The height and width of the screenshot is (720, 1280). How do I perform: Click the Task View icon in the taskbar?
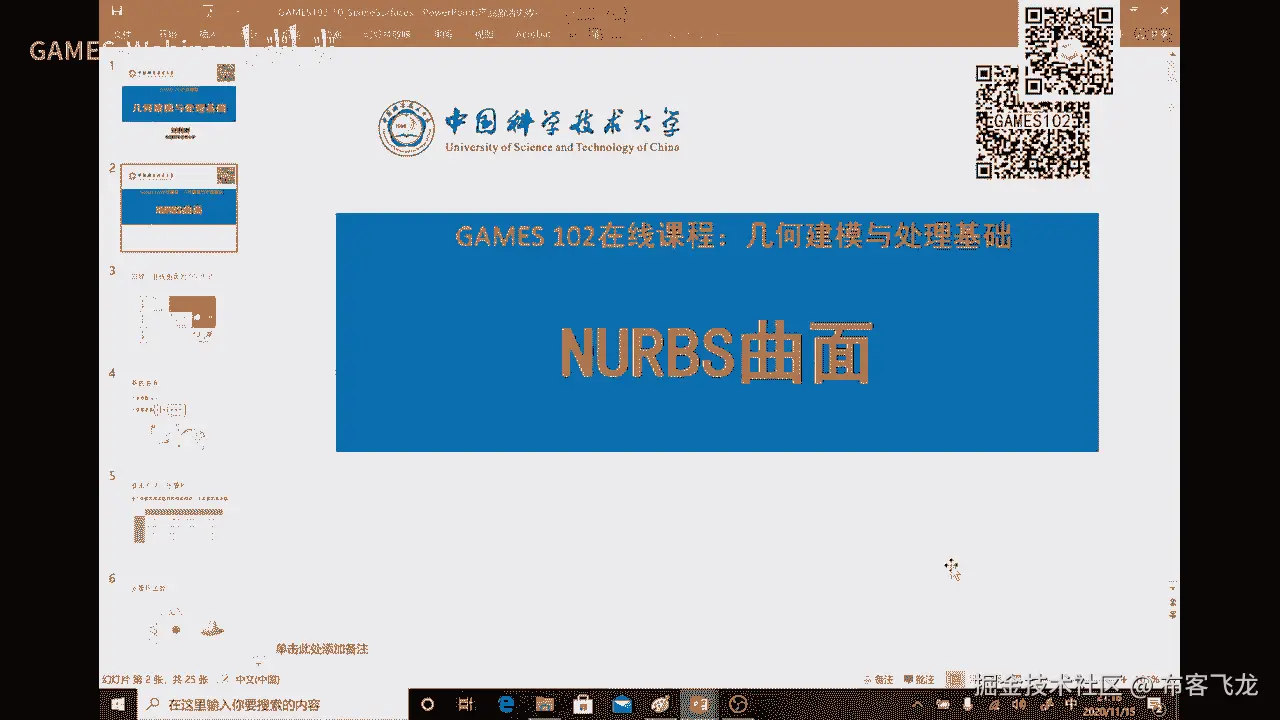pyautogui.click(x=466, y=704)
